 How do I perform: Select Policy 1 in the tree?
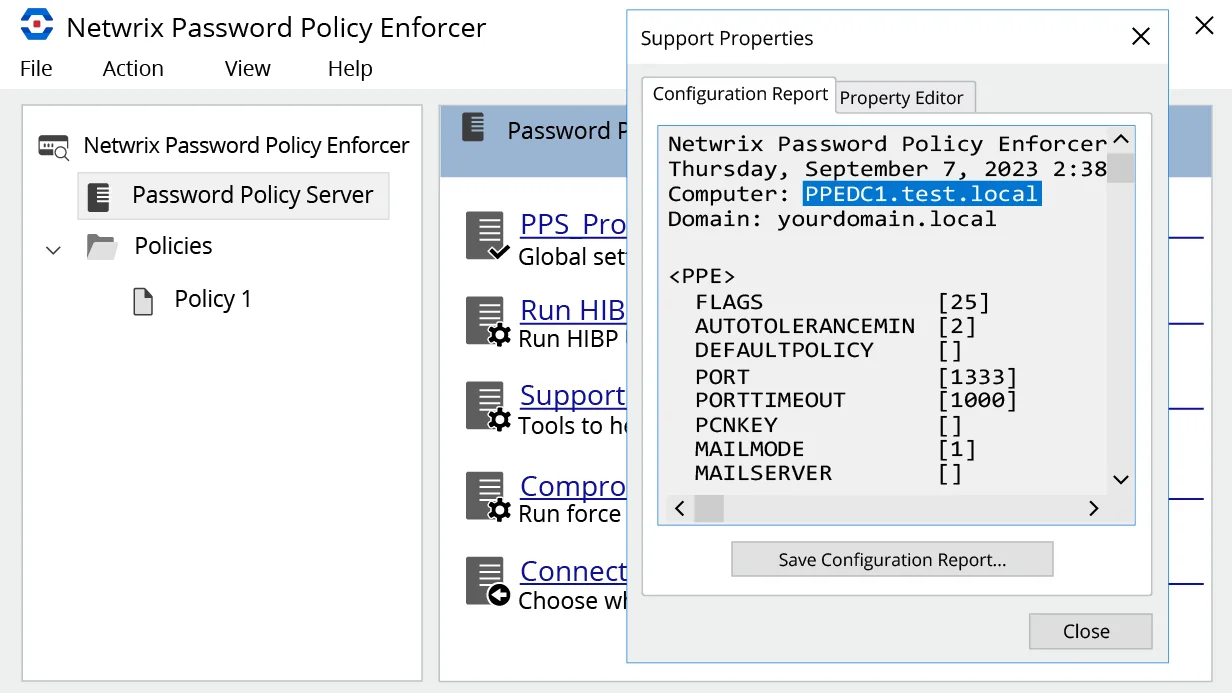click(213, 299)
